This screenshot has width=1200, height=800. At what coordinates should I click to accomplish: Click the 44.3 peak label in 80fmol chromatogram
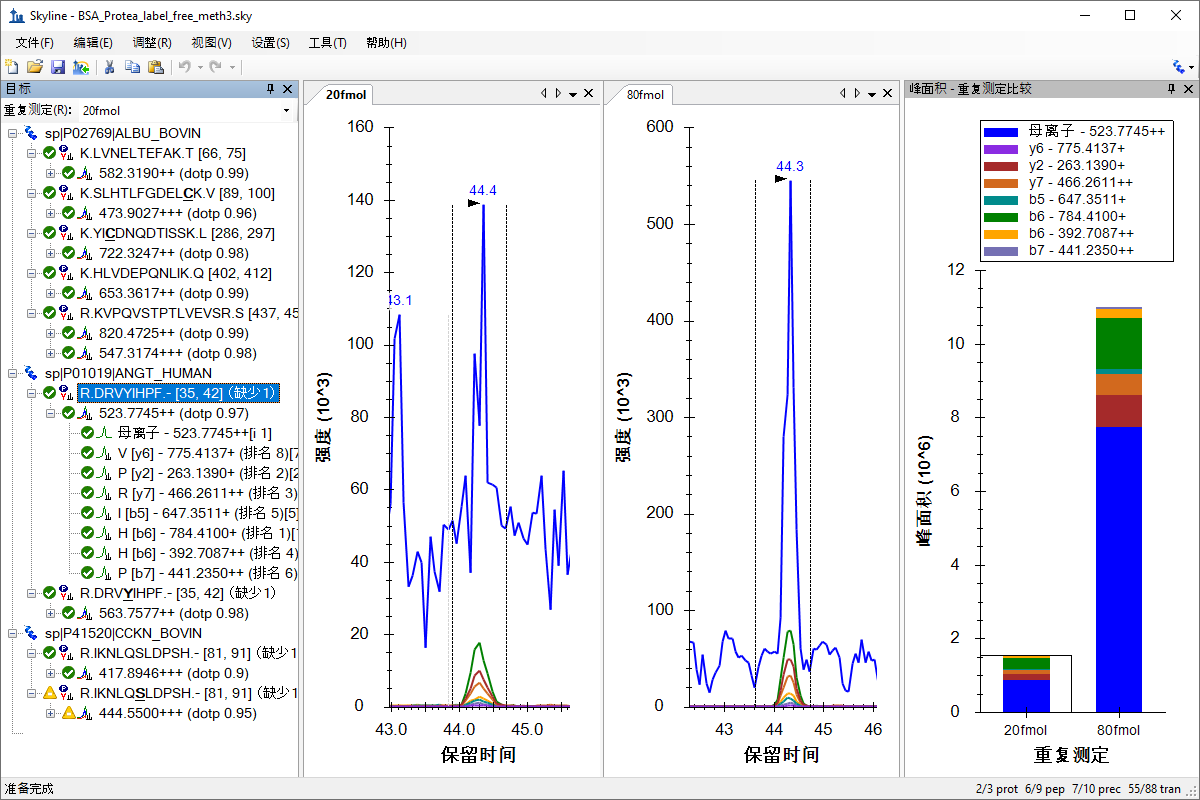tap(790, 166)
